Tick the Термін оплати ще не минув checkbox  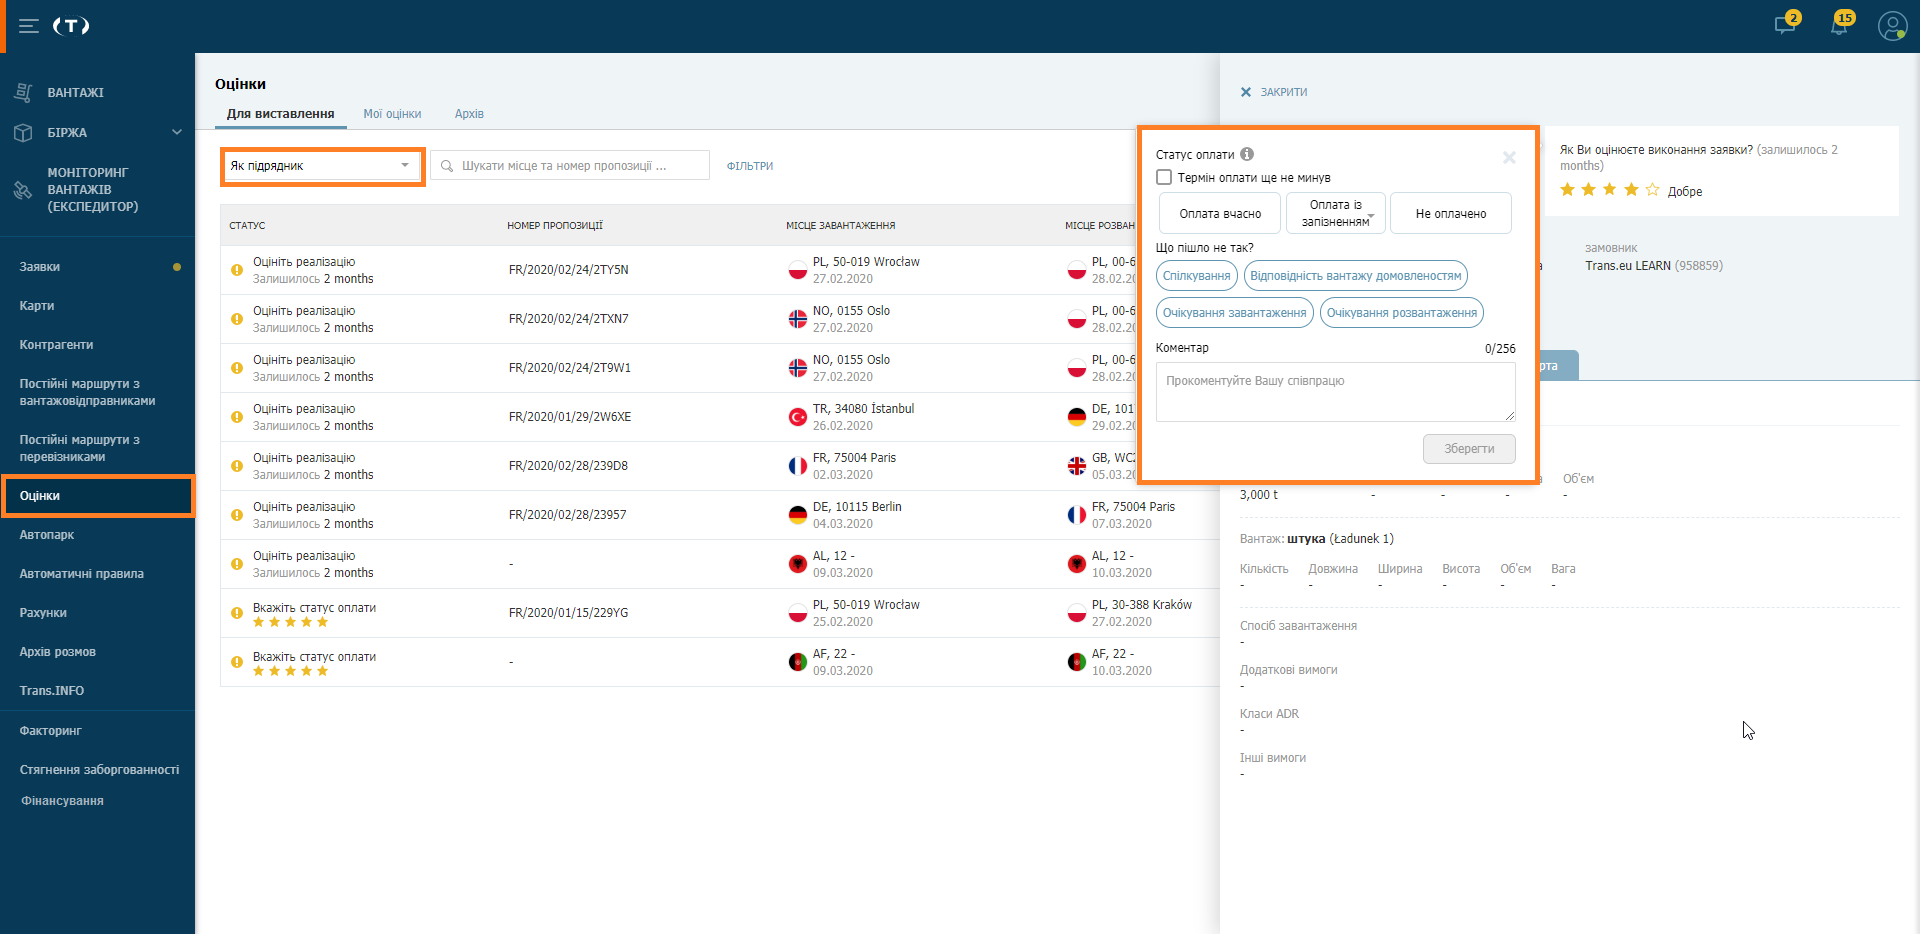tap(1164, 177)
